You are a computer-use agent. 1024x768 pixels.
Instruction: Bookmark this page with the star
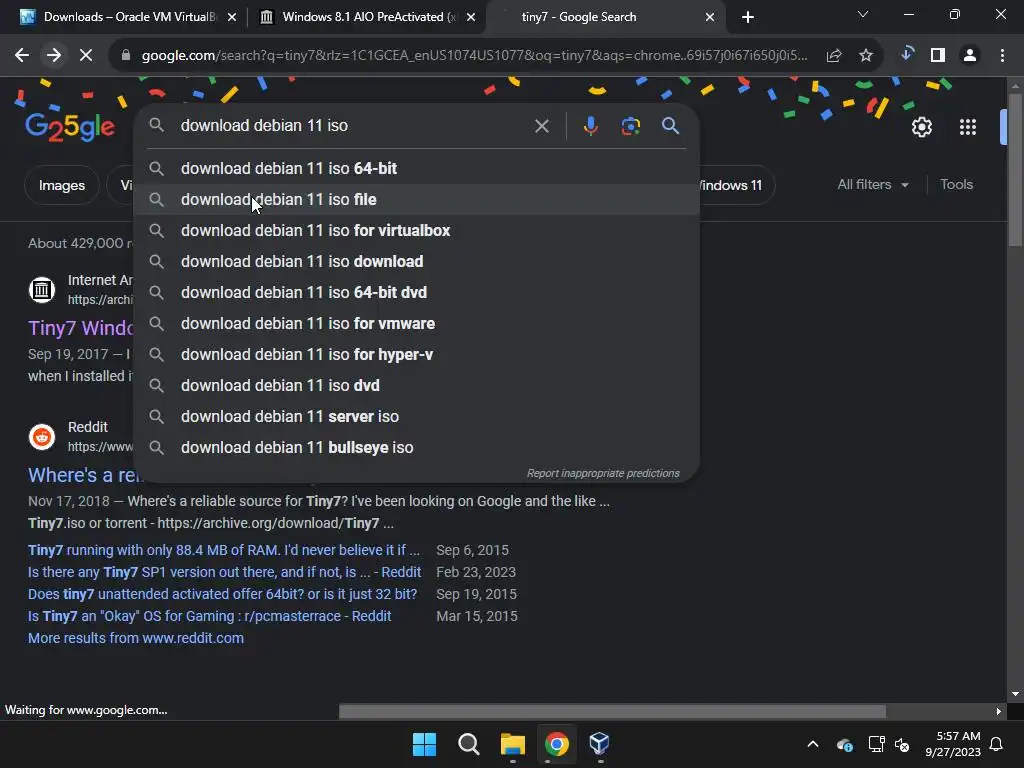[866, 56]
